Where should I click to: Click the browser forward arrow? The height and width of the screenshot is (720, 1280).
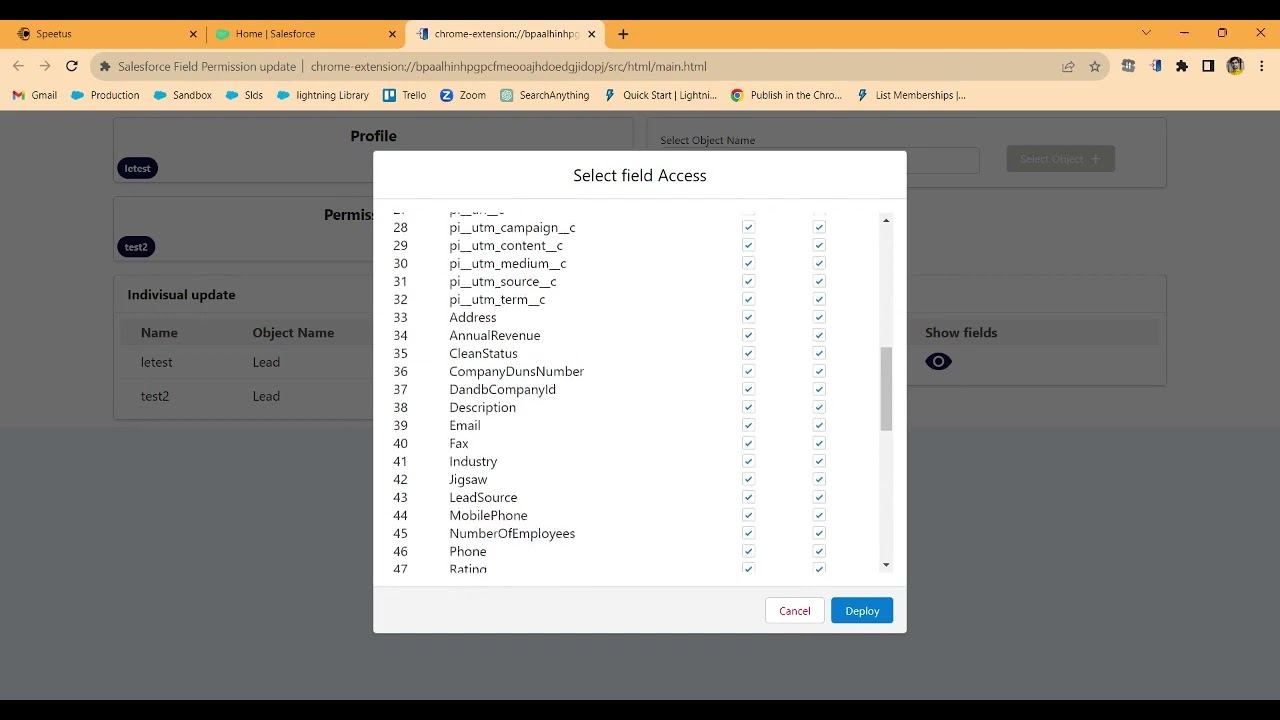tap(45, 66)
